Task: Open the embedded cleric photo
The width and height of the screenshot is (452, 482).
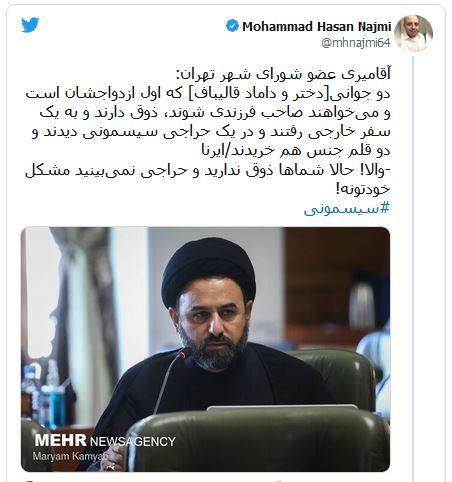Action: tap(205, 349)
